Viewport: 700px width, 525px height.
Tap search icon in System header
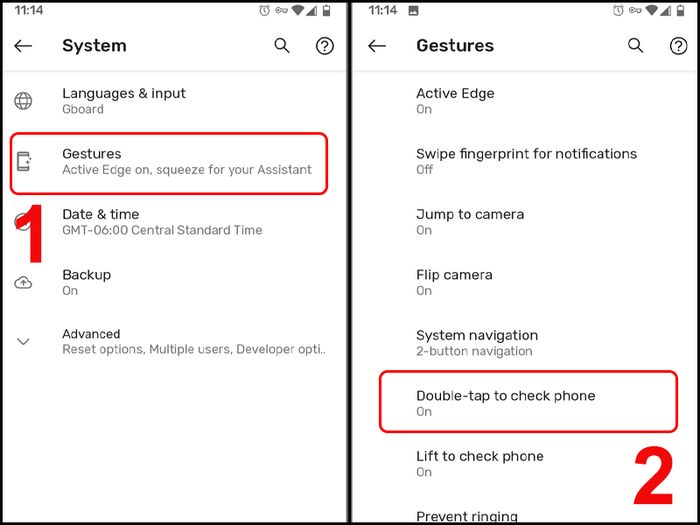click(282, 46)
